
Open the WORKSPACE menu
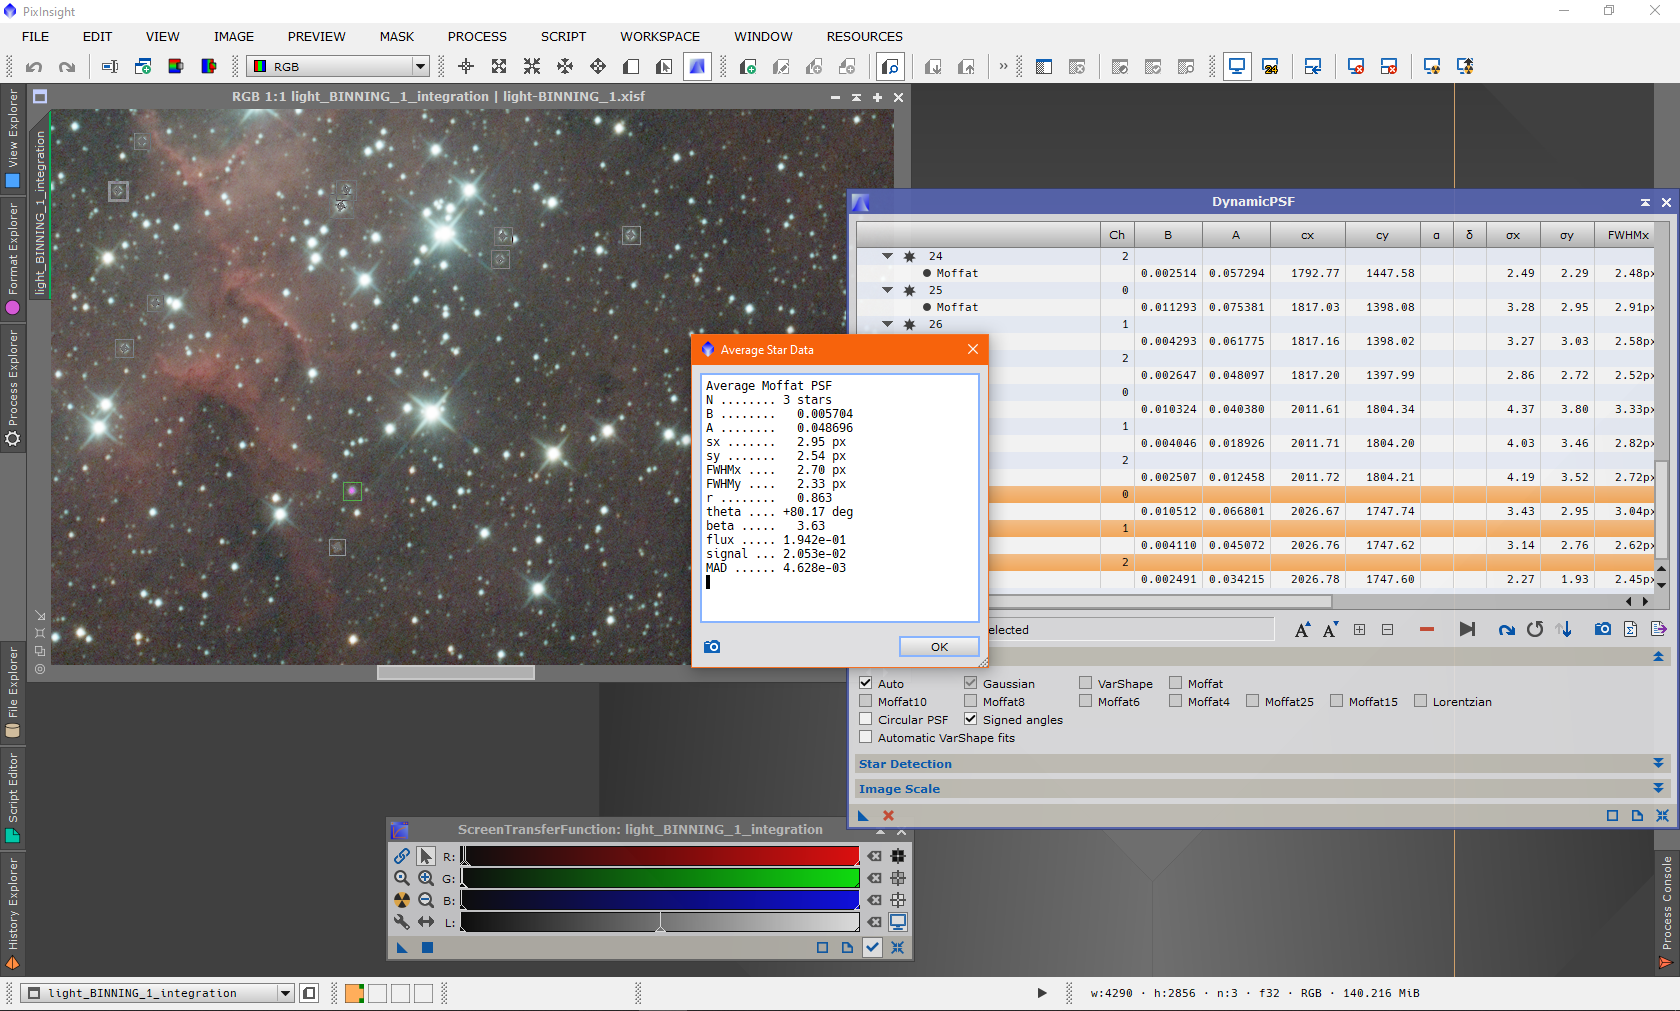pyautogui.click(x=660, y=36)
